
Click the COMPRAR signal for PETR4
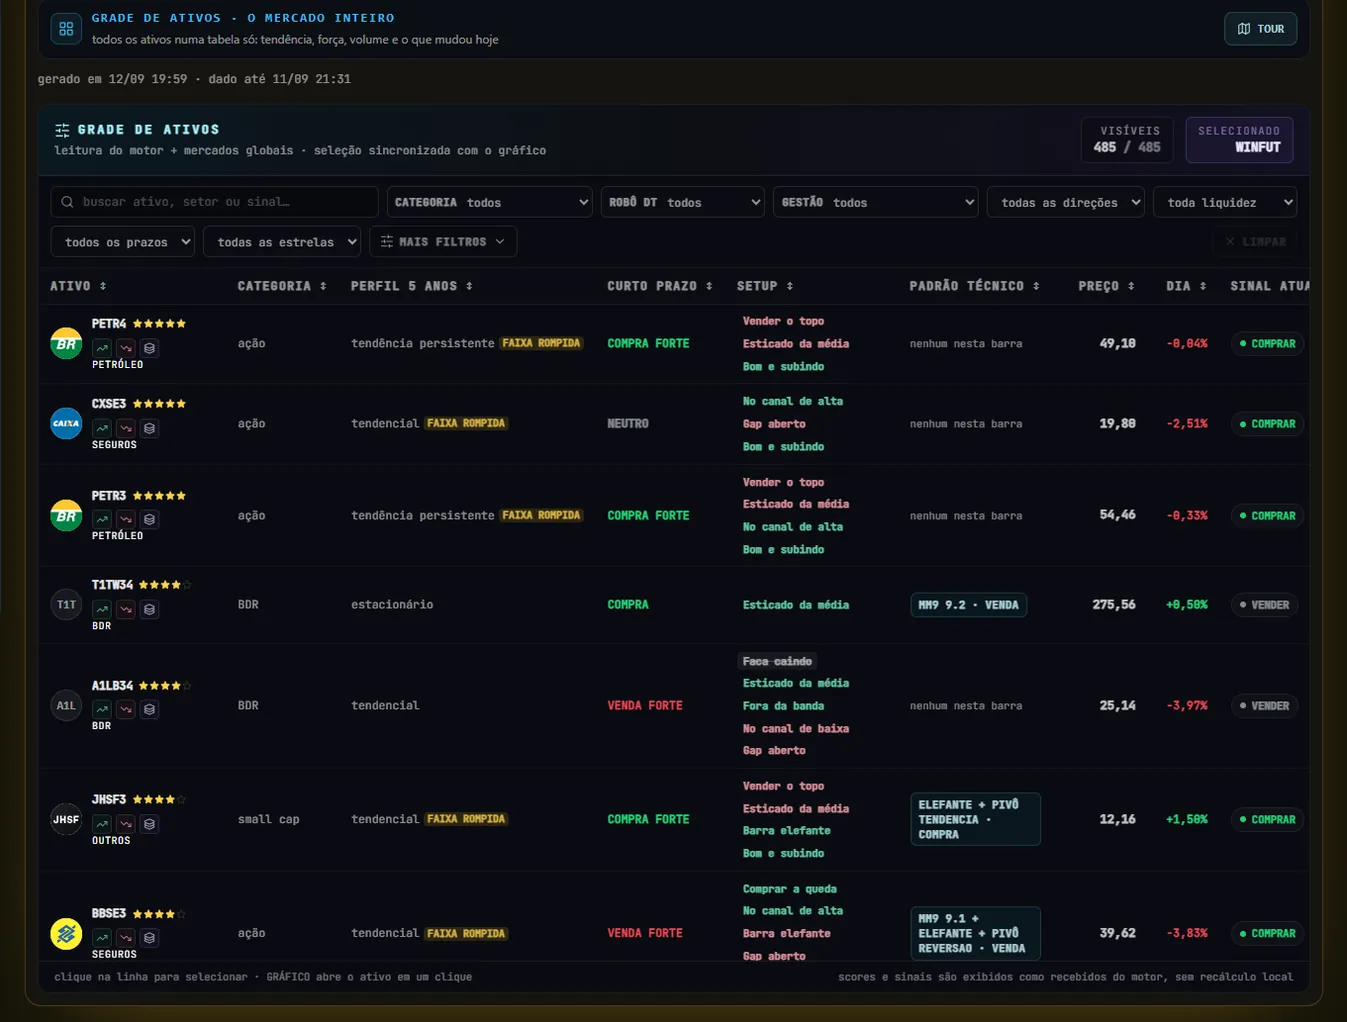[x=1267, y=343]
